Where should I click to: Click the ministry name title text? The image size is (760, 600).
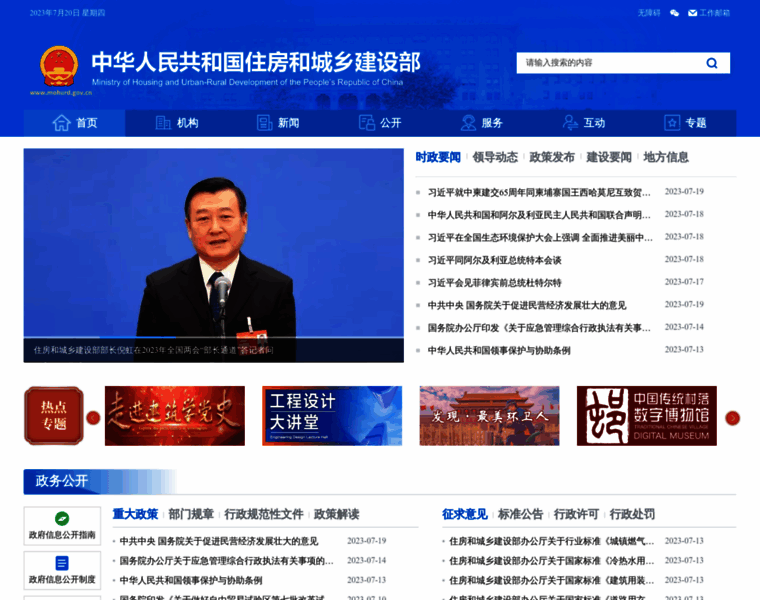(256, 62)
